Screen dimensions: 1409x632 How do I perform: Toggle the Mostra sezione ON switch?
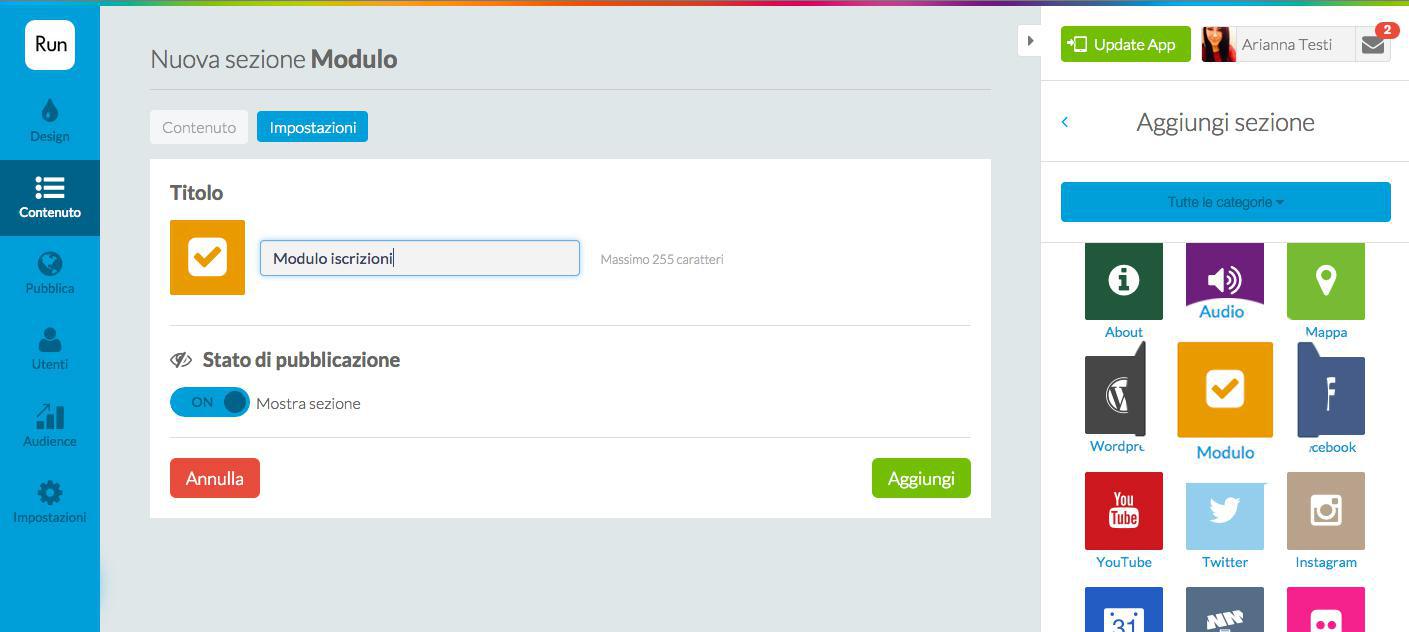click(x=210, y=402)
